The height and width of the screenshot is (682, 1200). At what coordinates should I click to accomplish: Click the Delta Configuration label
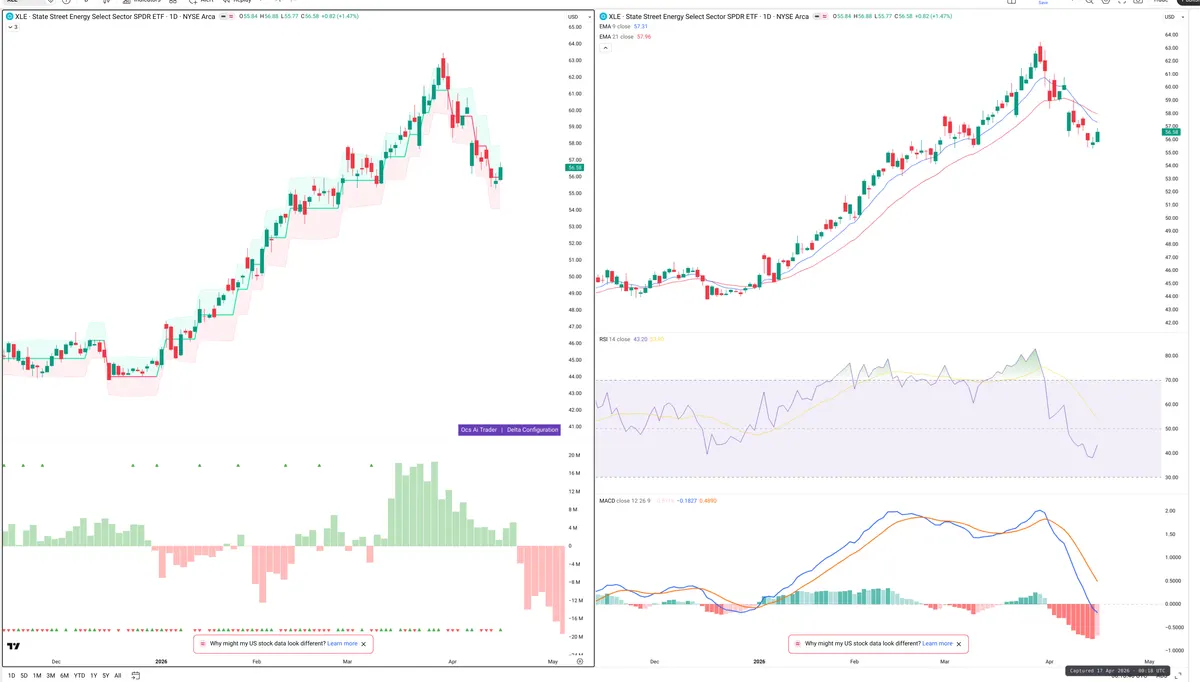coord(533,429)
